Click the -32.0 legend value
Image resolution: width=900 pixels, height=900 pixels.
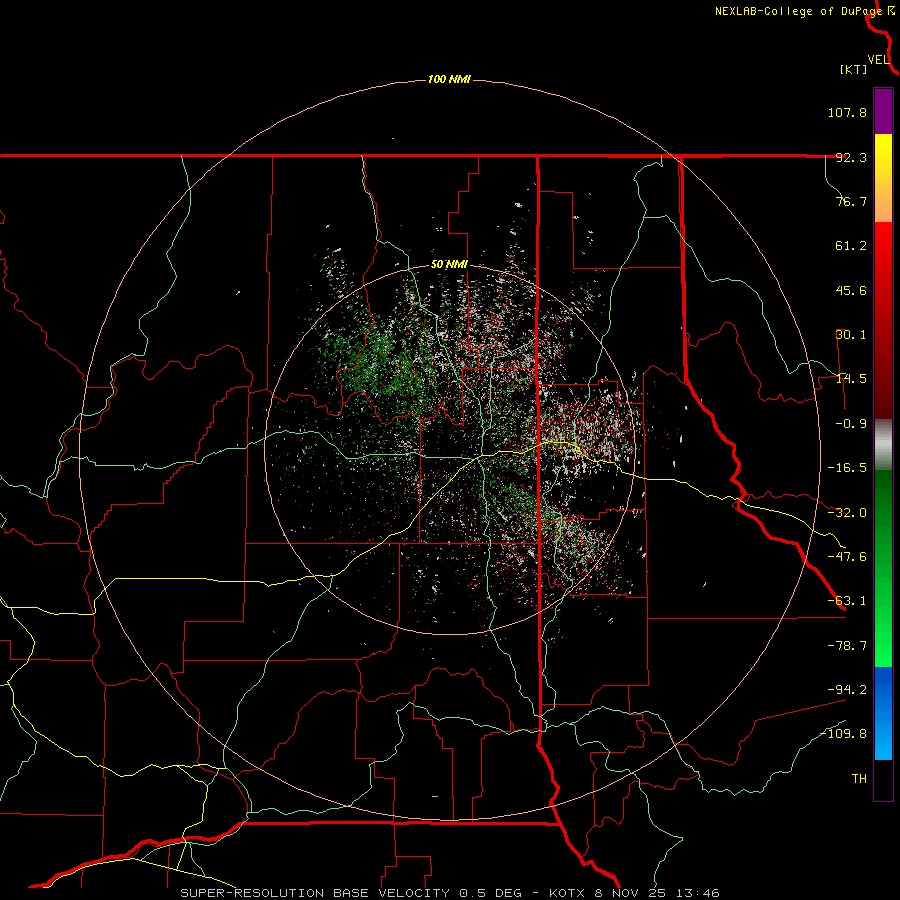click(x=847, y=513)
